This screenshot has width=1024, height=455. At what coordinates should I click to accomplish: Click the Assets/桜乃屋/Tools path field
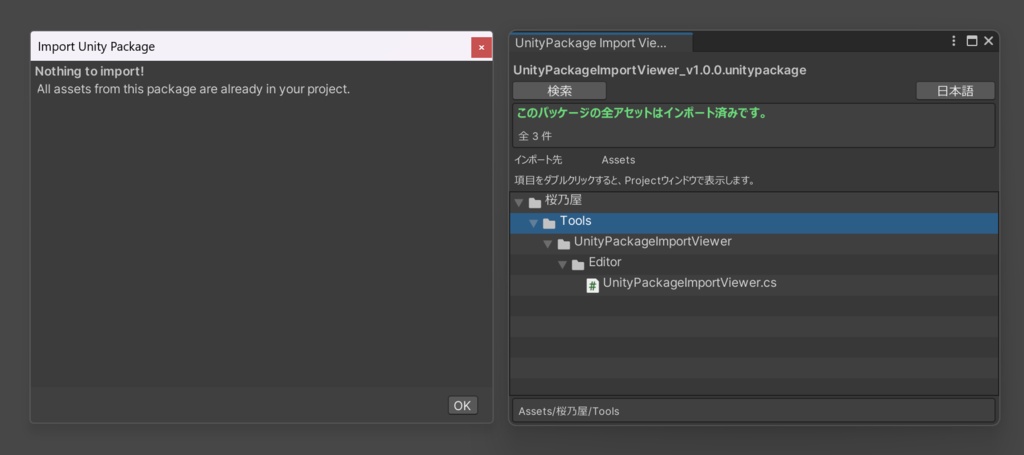[754, 411]
